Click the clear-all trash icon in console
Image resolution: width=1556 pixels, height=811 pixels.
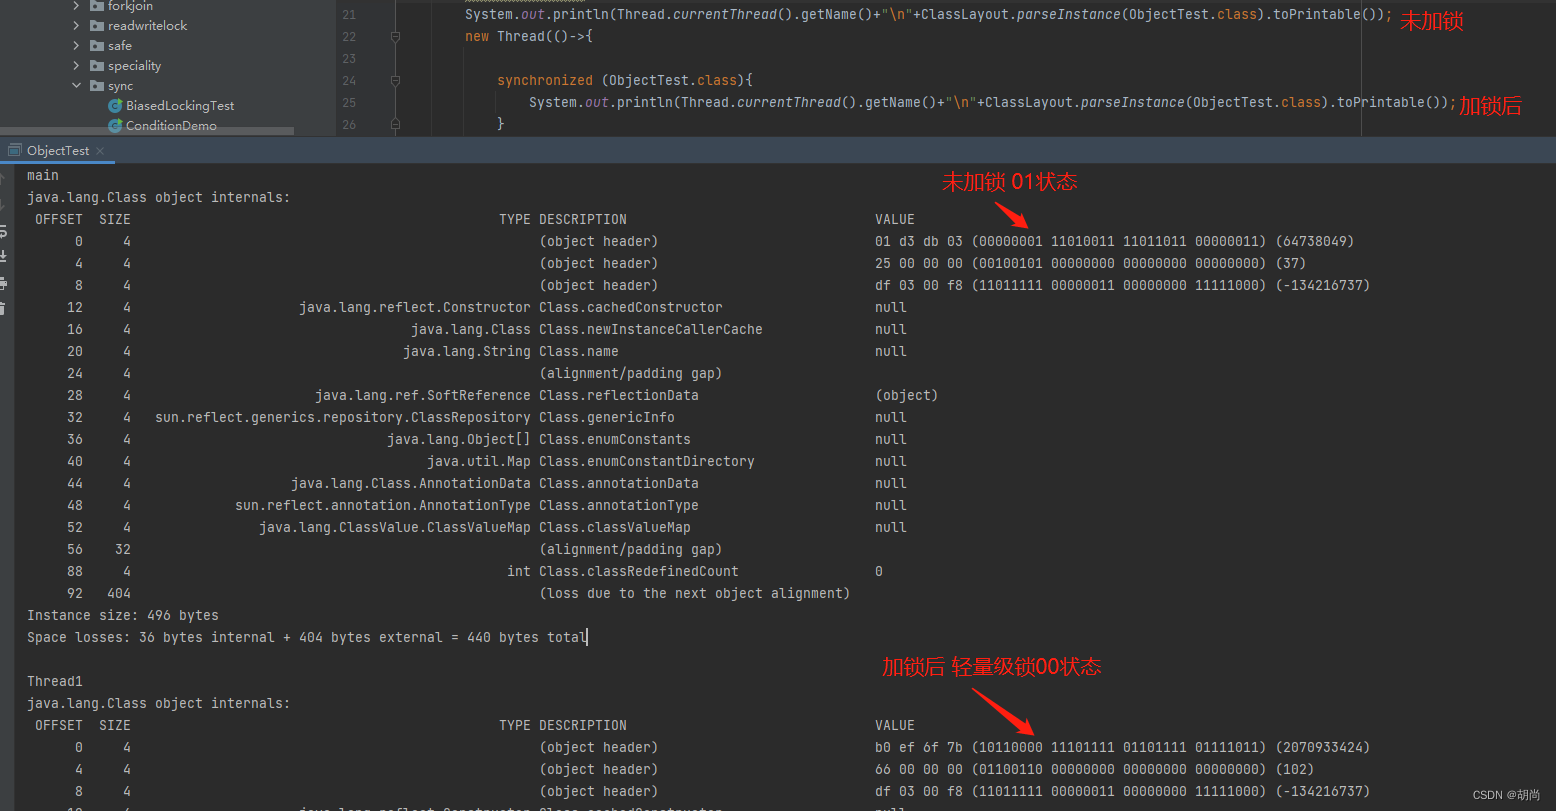(3, 309)
